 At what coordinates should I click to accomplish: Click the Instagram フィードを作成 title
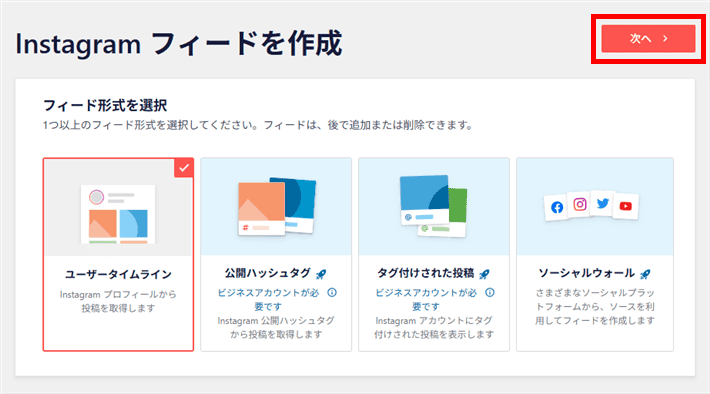[179, 44]
